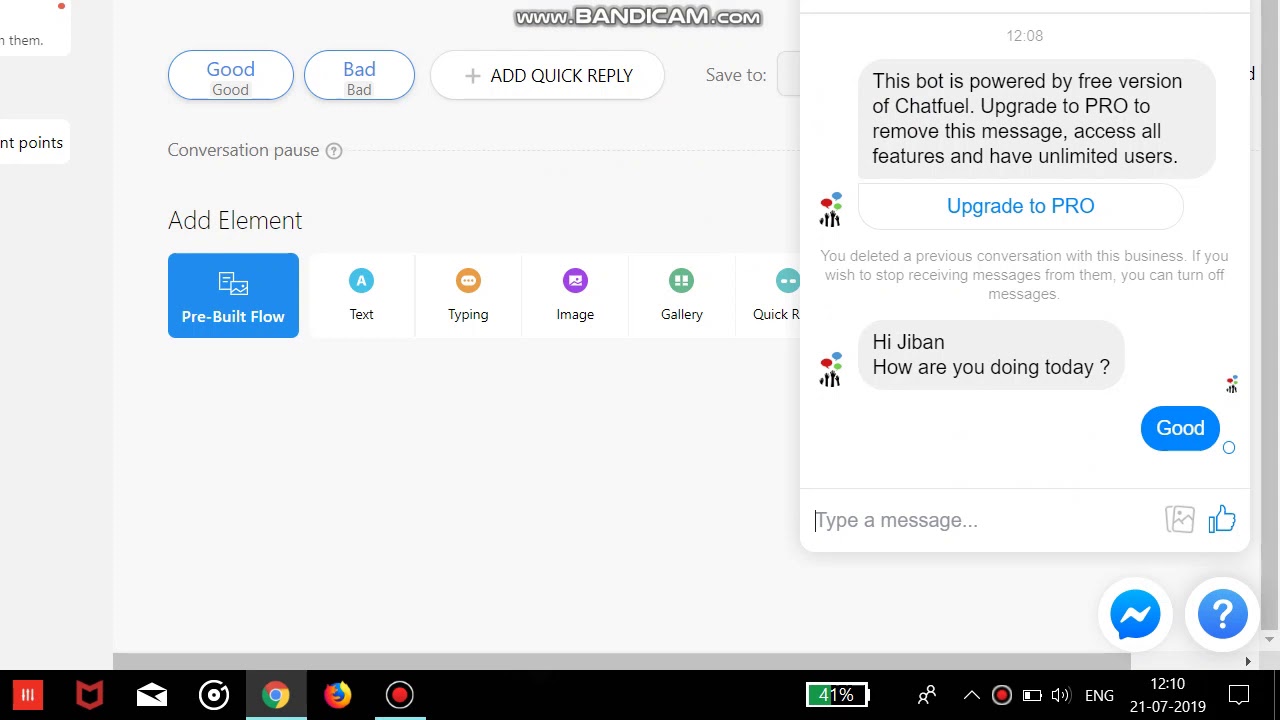Open the Bandicam recorder taskbar icon
Image resolution: width=1280 pixels, height=720 pixels.
400,695
